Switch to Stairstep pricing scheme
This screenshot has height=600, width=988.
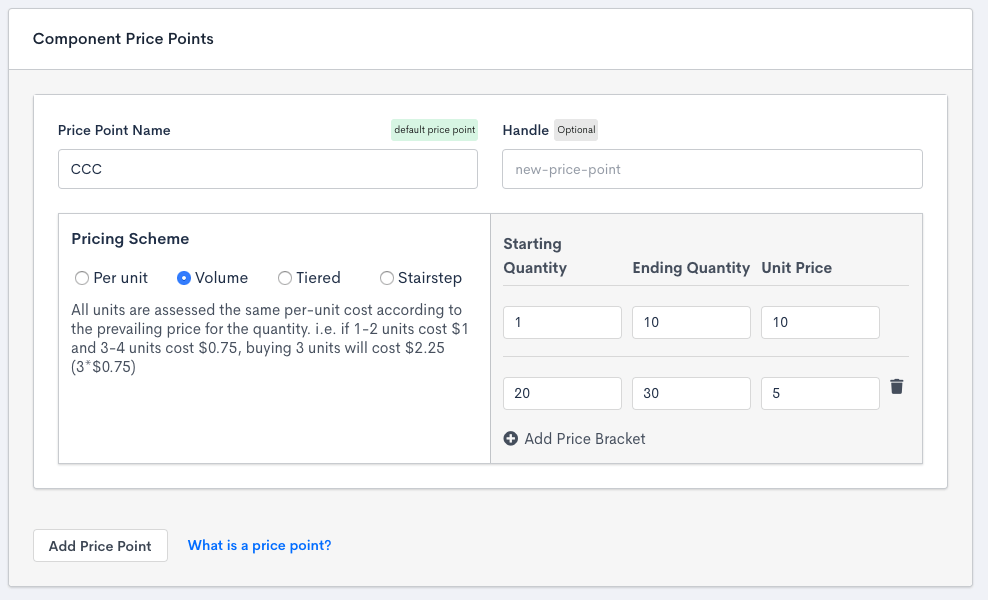coord(387,278)
